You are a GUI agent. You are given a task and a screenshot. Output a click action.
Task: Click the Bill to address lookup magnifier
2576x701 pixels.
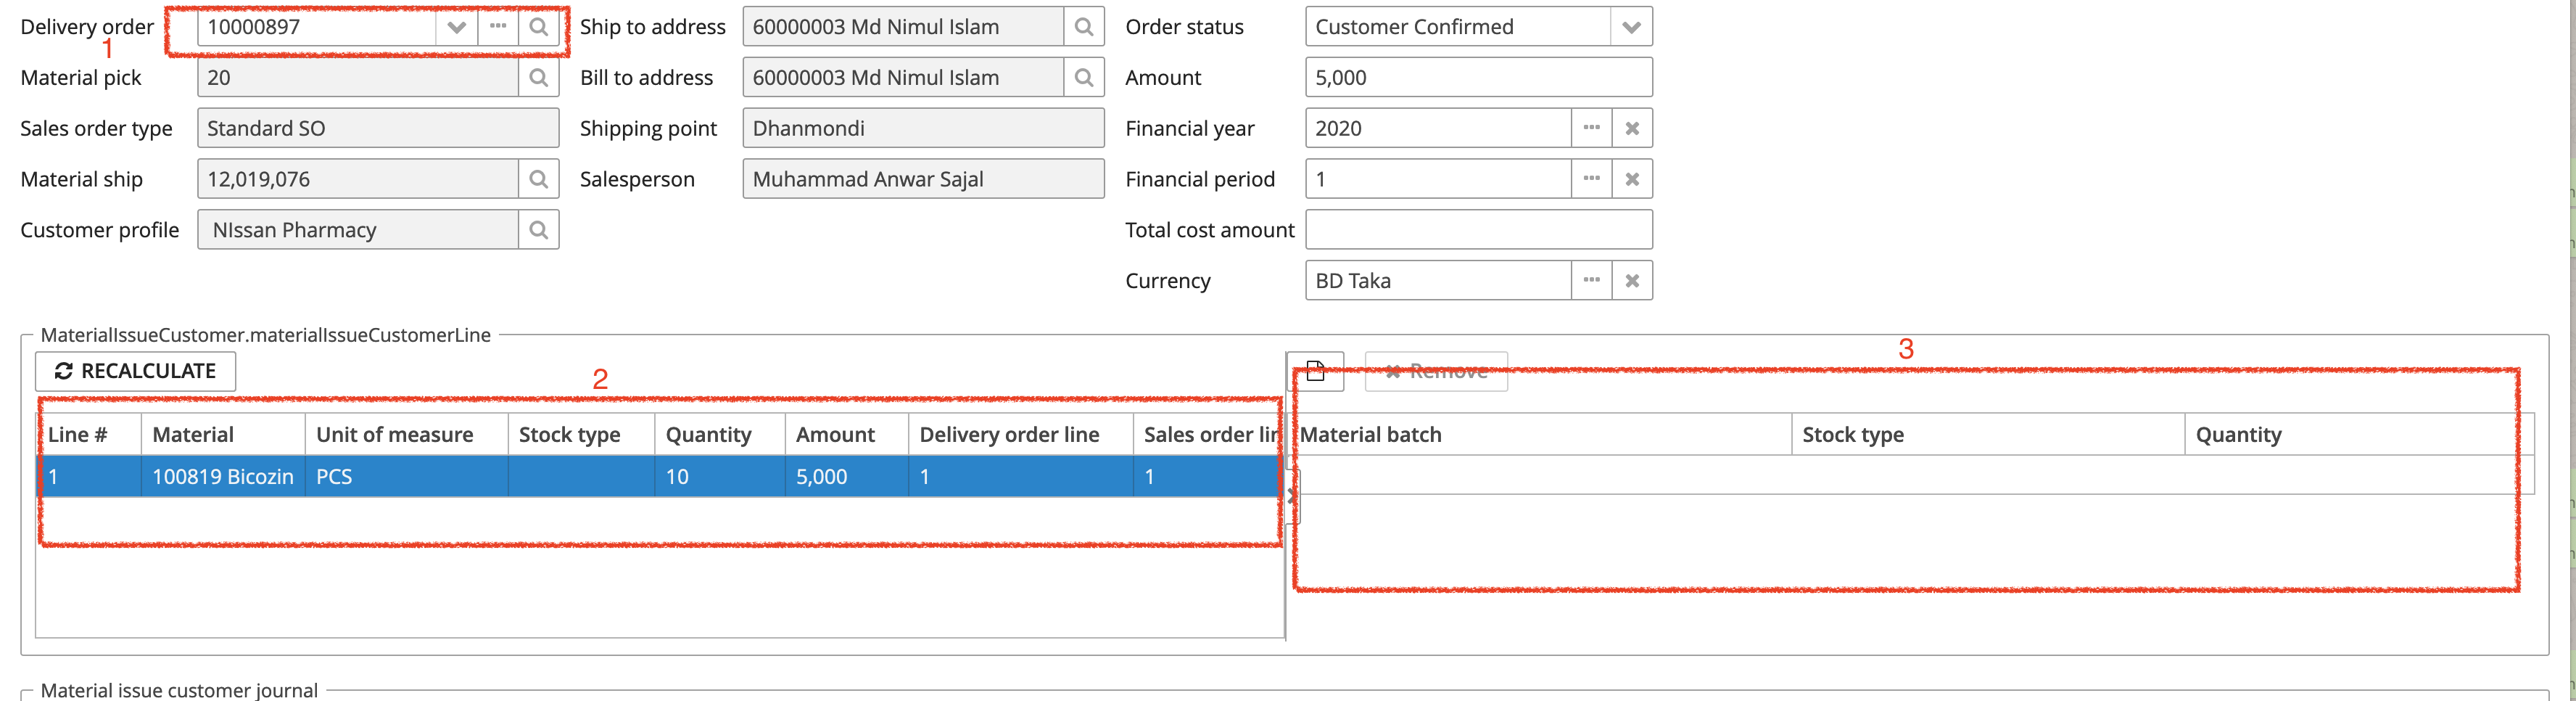(x=1084, y=78)
